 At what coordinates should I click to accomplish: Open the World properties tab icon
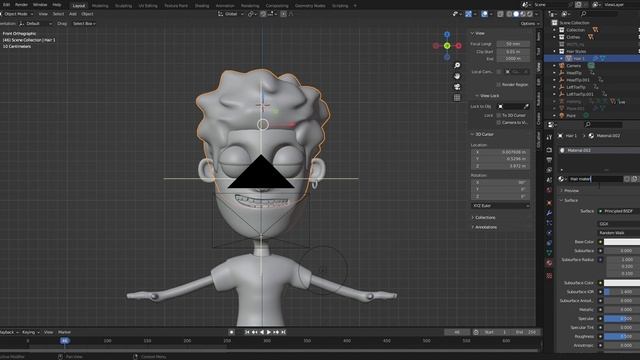pyautogui.click(x=549, y=190)
